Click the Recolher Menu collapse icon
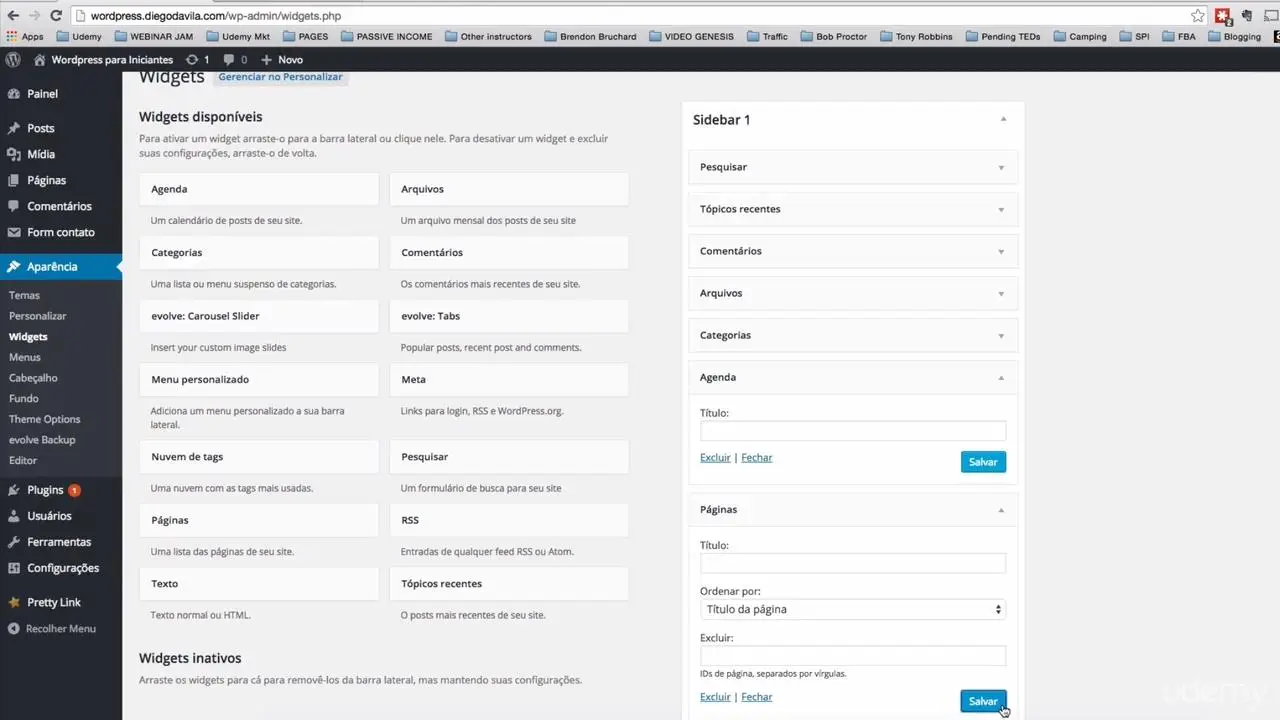1280x720 pixels. point(13,629)
